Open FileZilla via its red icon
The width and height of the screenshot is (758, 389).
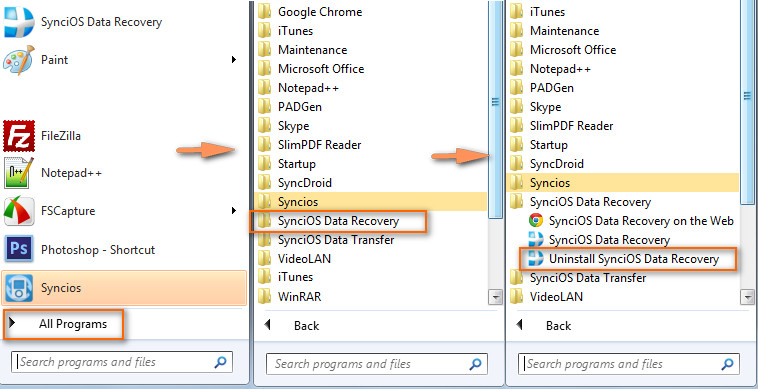[x=19, y=136]
